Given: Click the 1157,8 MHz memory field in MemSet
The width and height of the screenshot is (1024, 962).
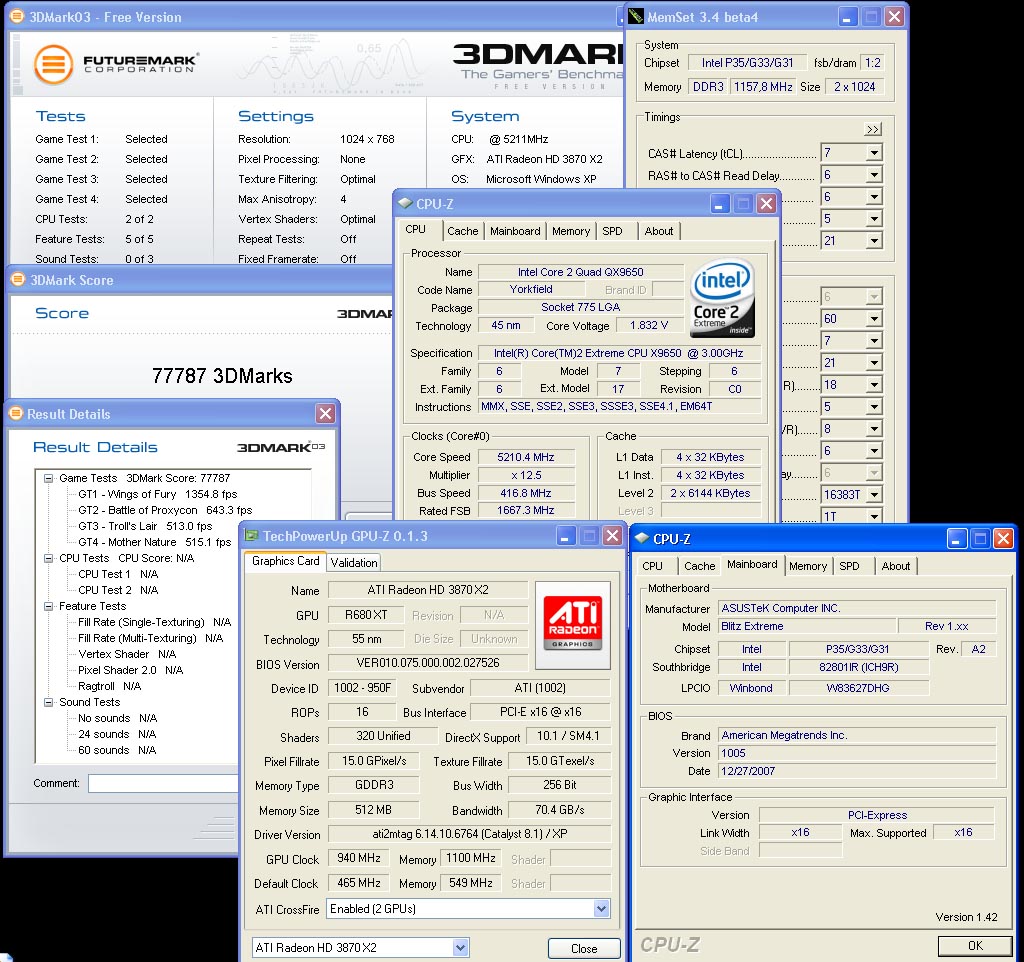Looking at the screenshot, I should (x=763, y=87).
